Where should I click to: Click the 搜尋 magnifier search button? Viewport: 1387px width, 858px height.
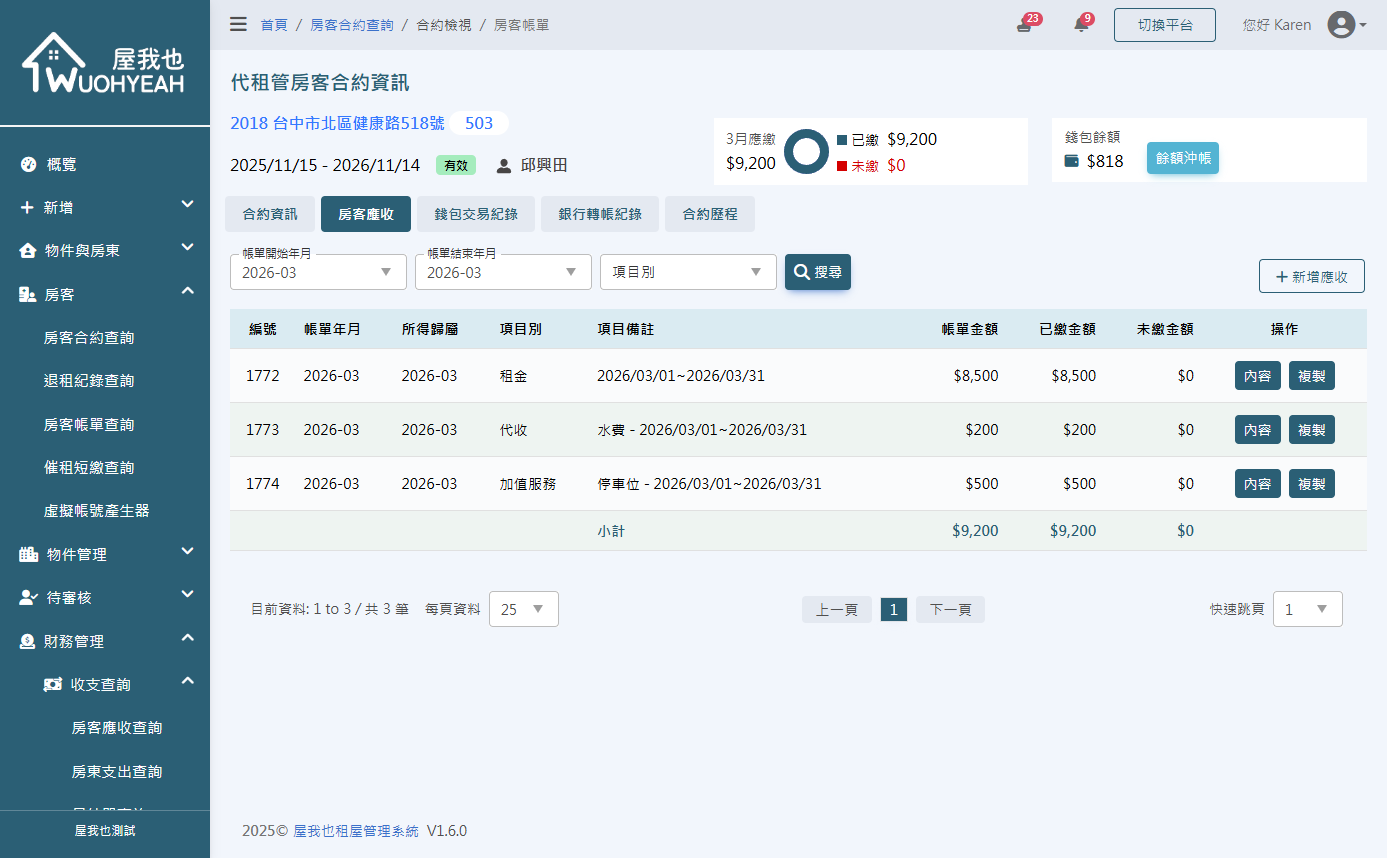click(818, 271)
